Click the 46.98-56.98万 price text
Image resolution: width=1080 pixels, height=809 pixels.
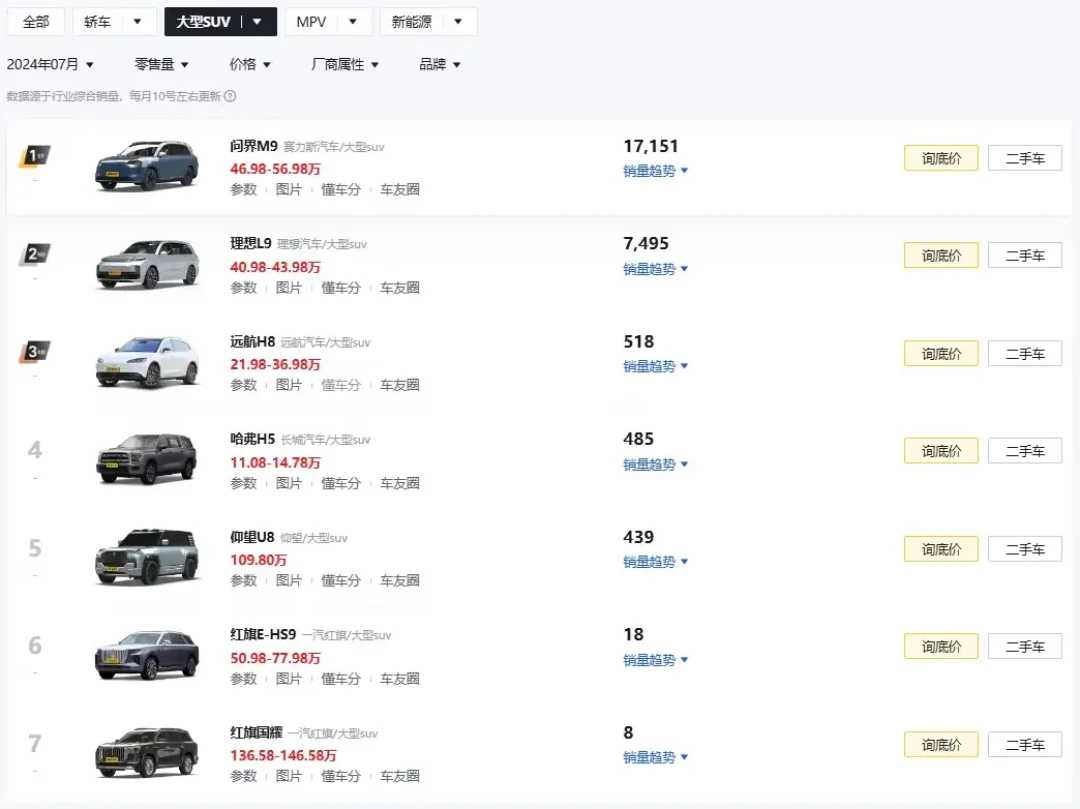[x=275, y=169]
